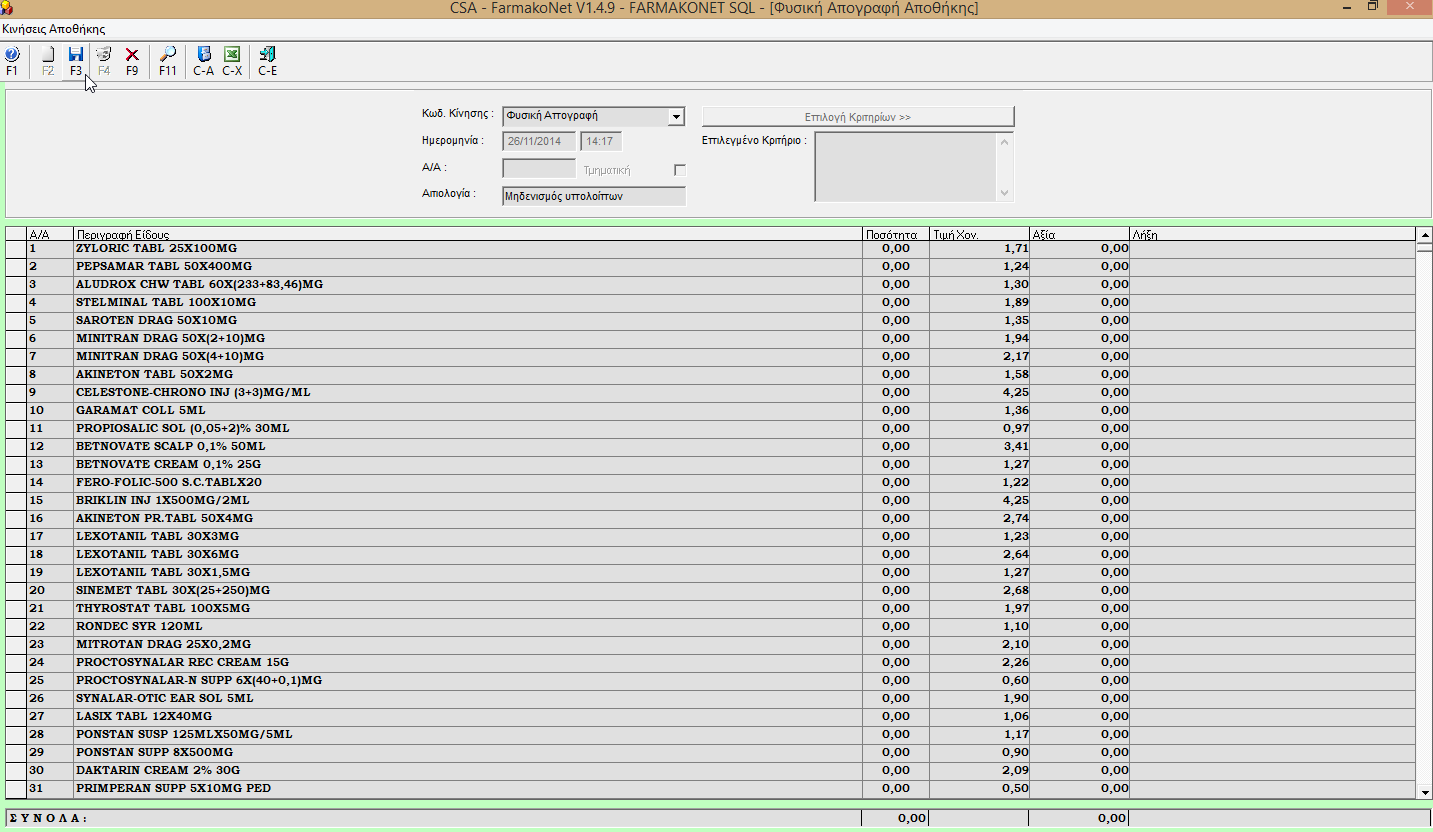Click the F2 new document icon
Viewport: 1433px width, 832px height.
[x=48, y=61]
